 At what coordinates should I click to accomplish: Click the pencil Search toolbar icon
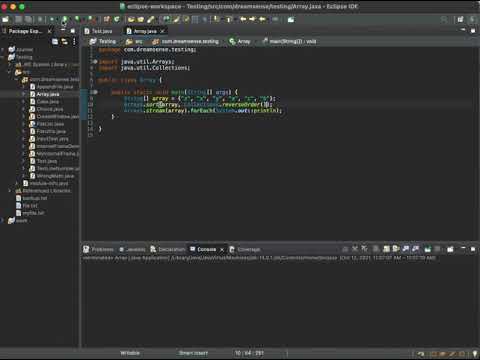[x=151, y=19]
